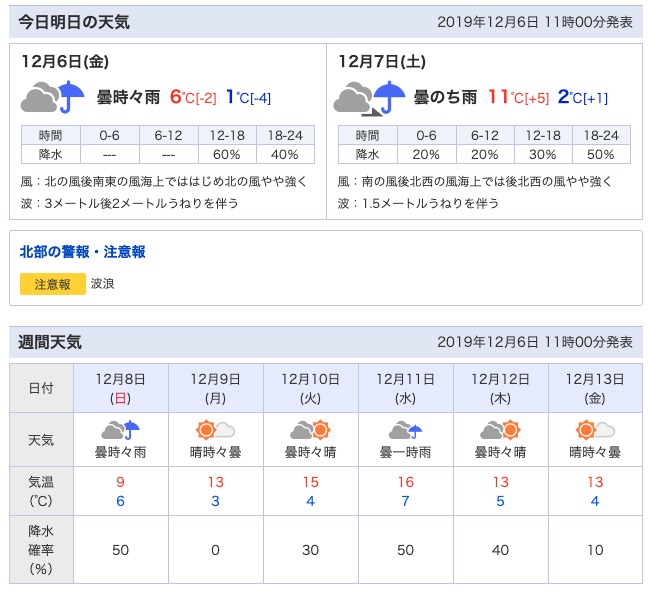Click the December 8 weekly weather icon
This screenshot has width=649, height=590.
(x=121, y=431)
